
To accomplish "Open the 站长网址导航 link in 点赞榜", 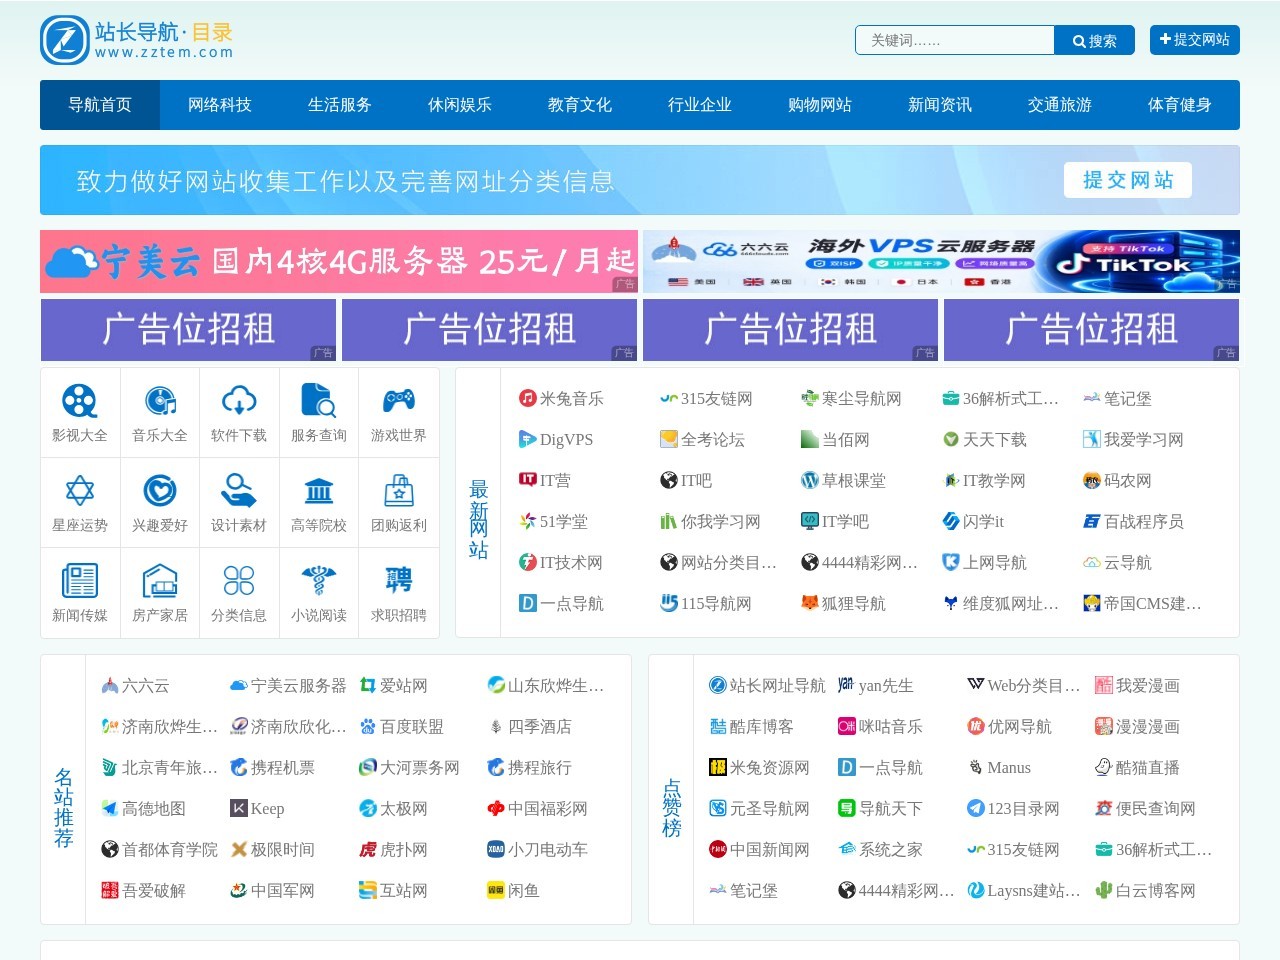I will click(x=777, y=685).
